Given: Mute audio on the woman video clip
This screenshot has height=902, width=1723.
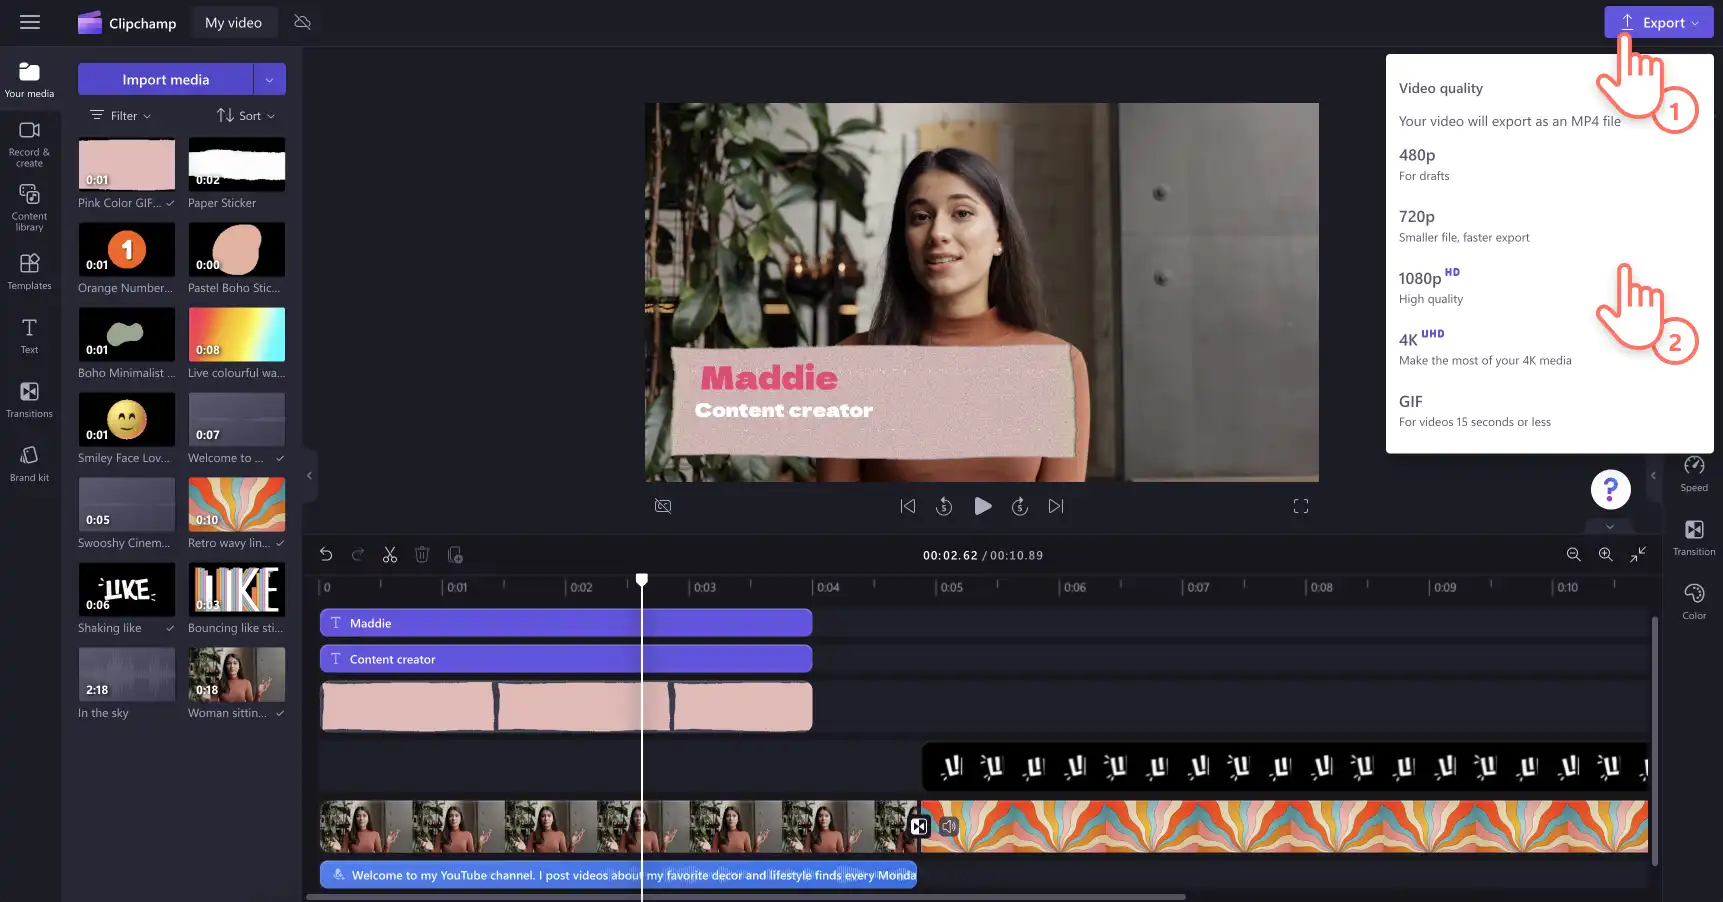Looking at the screenshot, I should (949, 826).
